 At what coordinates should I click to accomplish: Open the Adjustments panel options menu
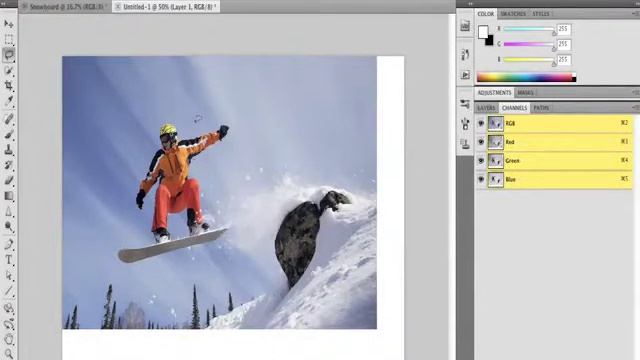click(x=636, y=93)
